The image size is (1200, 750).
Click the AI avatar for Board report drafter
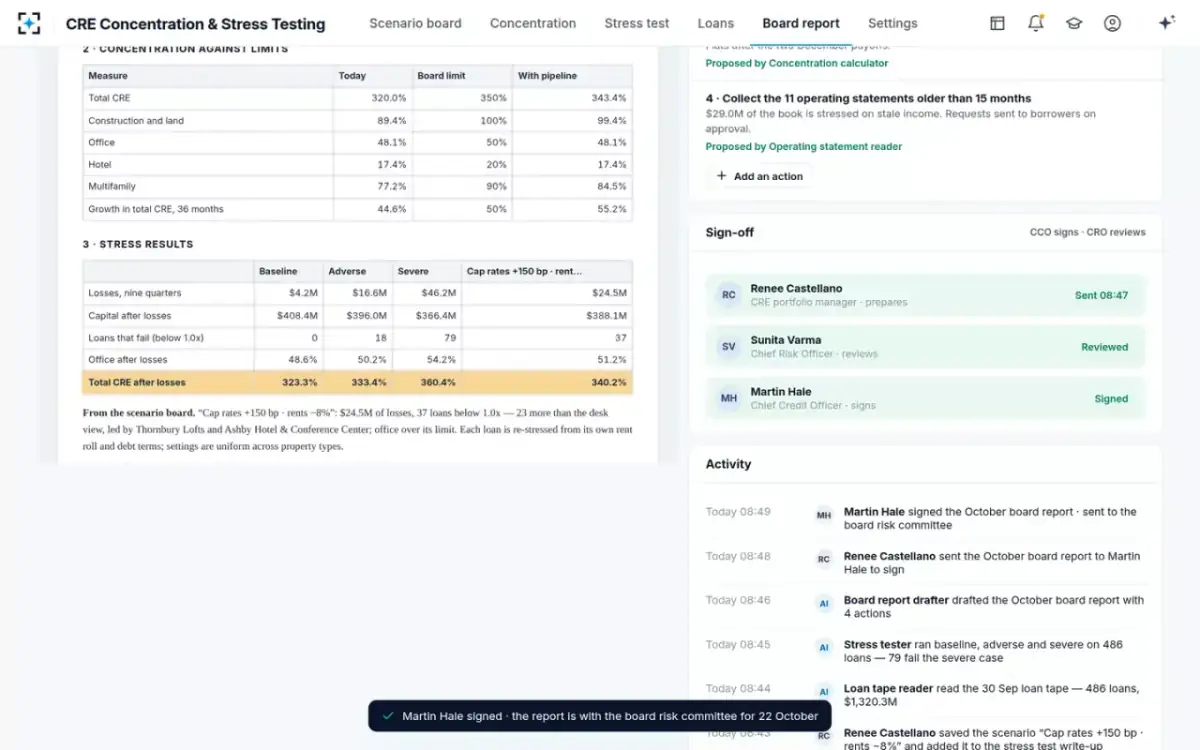click(824, 603)
